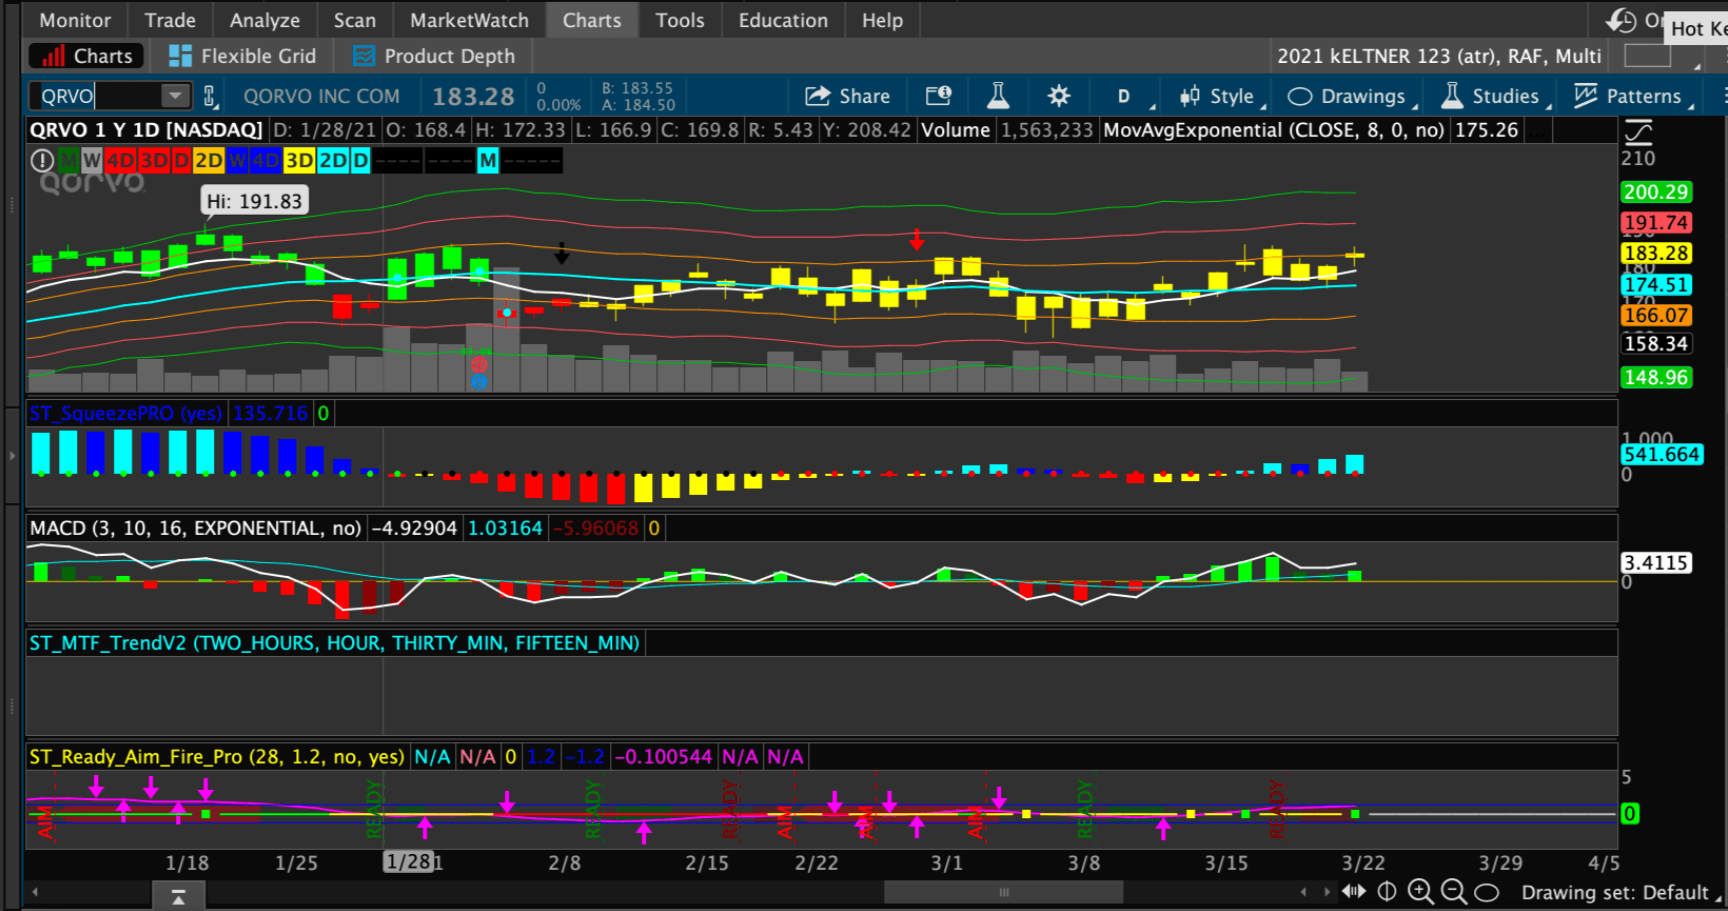Image resolution: width=1728 pixels, height=911 pixels.
Task: Click the symbol link clipboard icon
Action: coord(210,96)
